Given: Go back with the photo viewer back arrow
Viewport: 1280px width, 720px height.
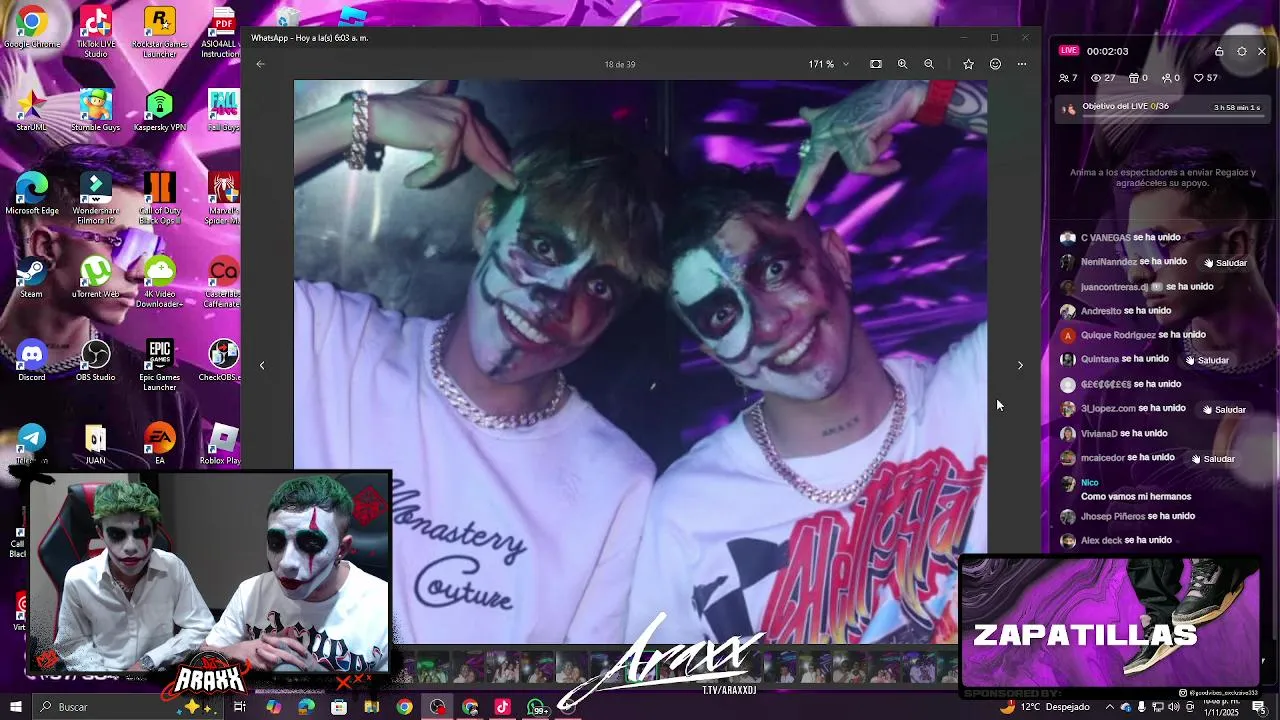Looking at the screenshot, I should pos(260,64).
